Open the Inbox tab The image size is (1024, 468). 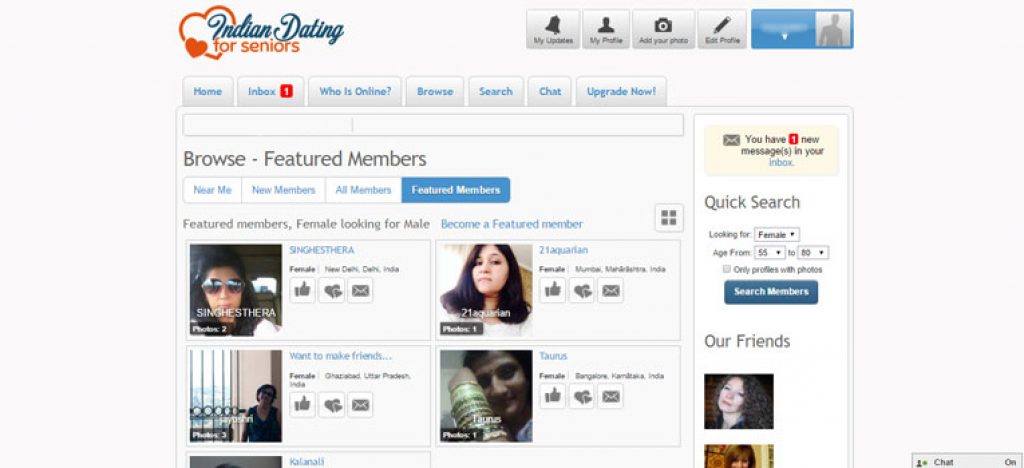pyautogui.click(x=270, y=91)
